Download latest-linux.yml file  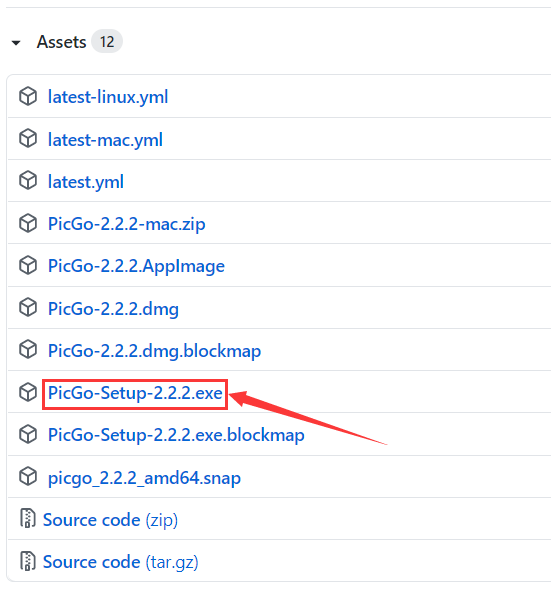pos(108,97)
